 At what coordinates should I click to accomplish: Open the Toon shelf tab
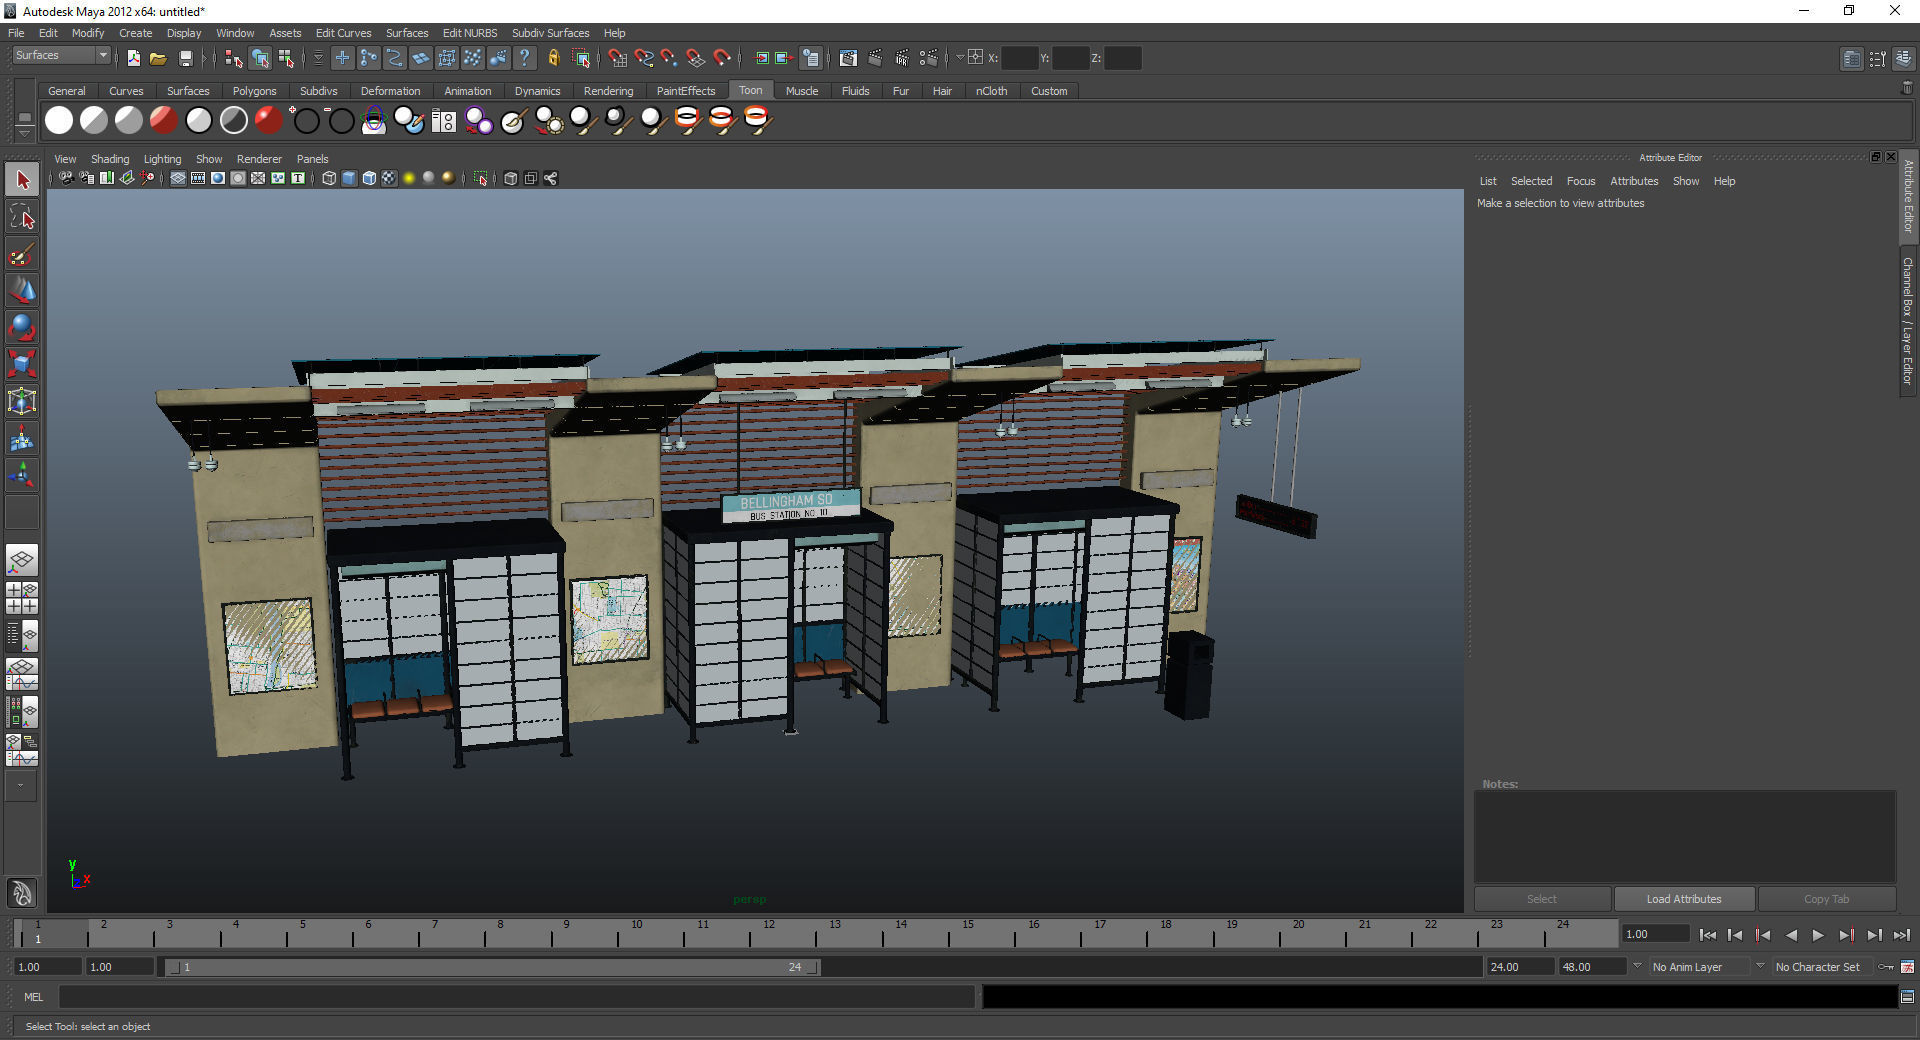click(x=750, y=91)
